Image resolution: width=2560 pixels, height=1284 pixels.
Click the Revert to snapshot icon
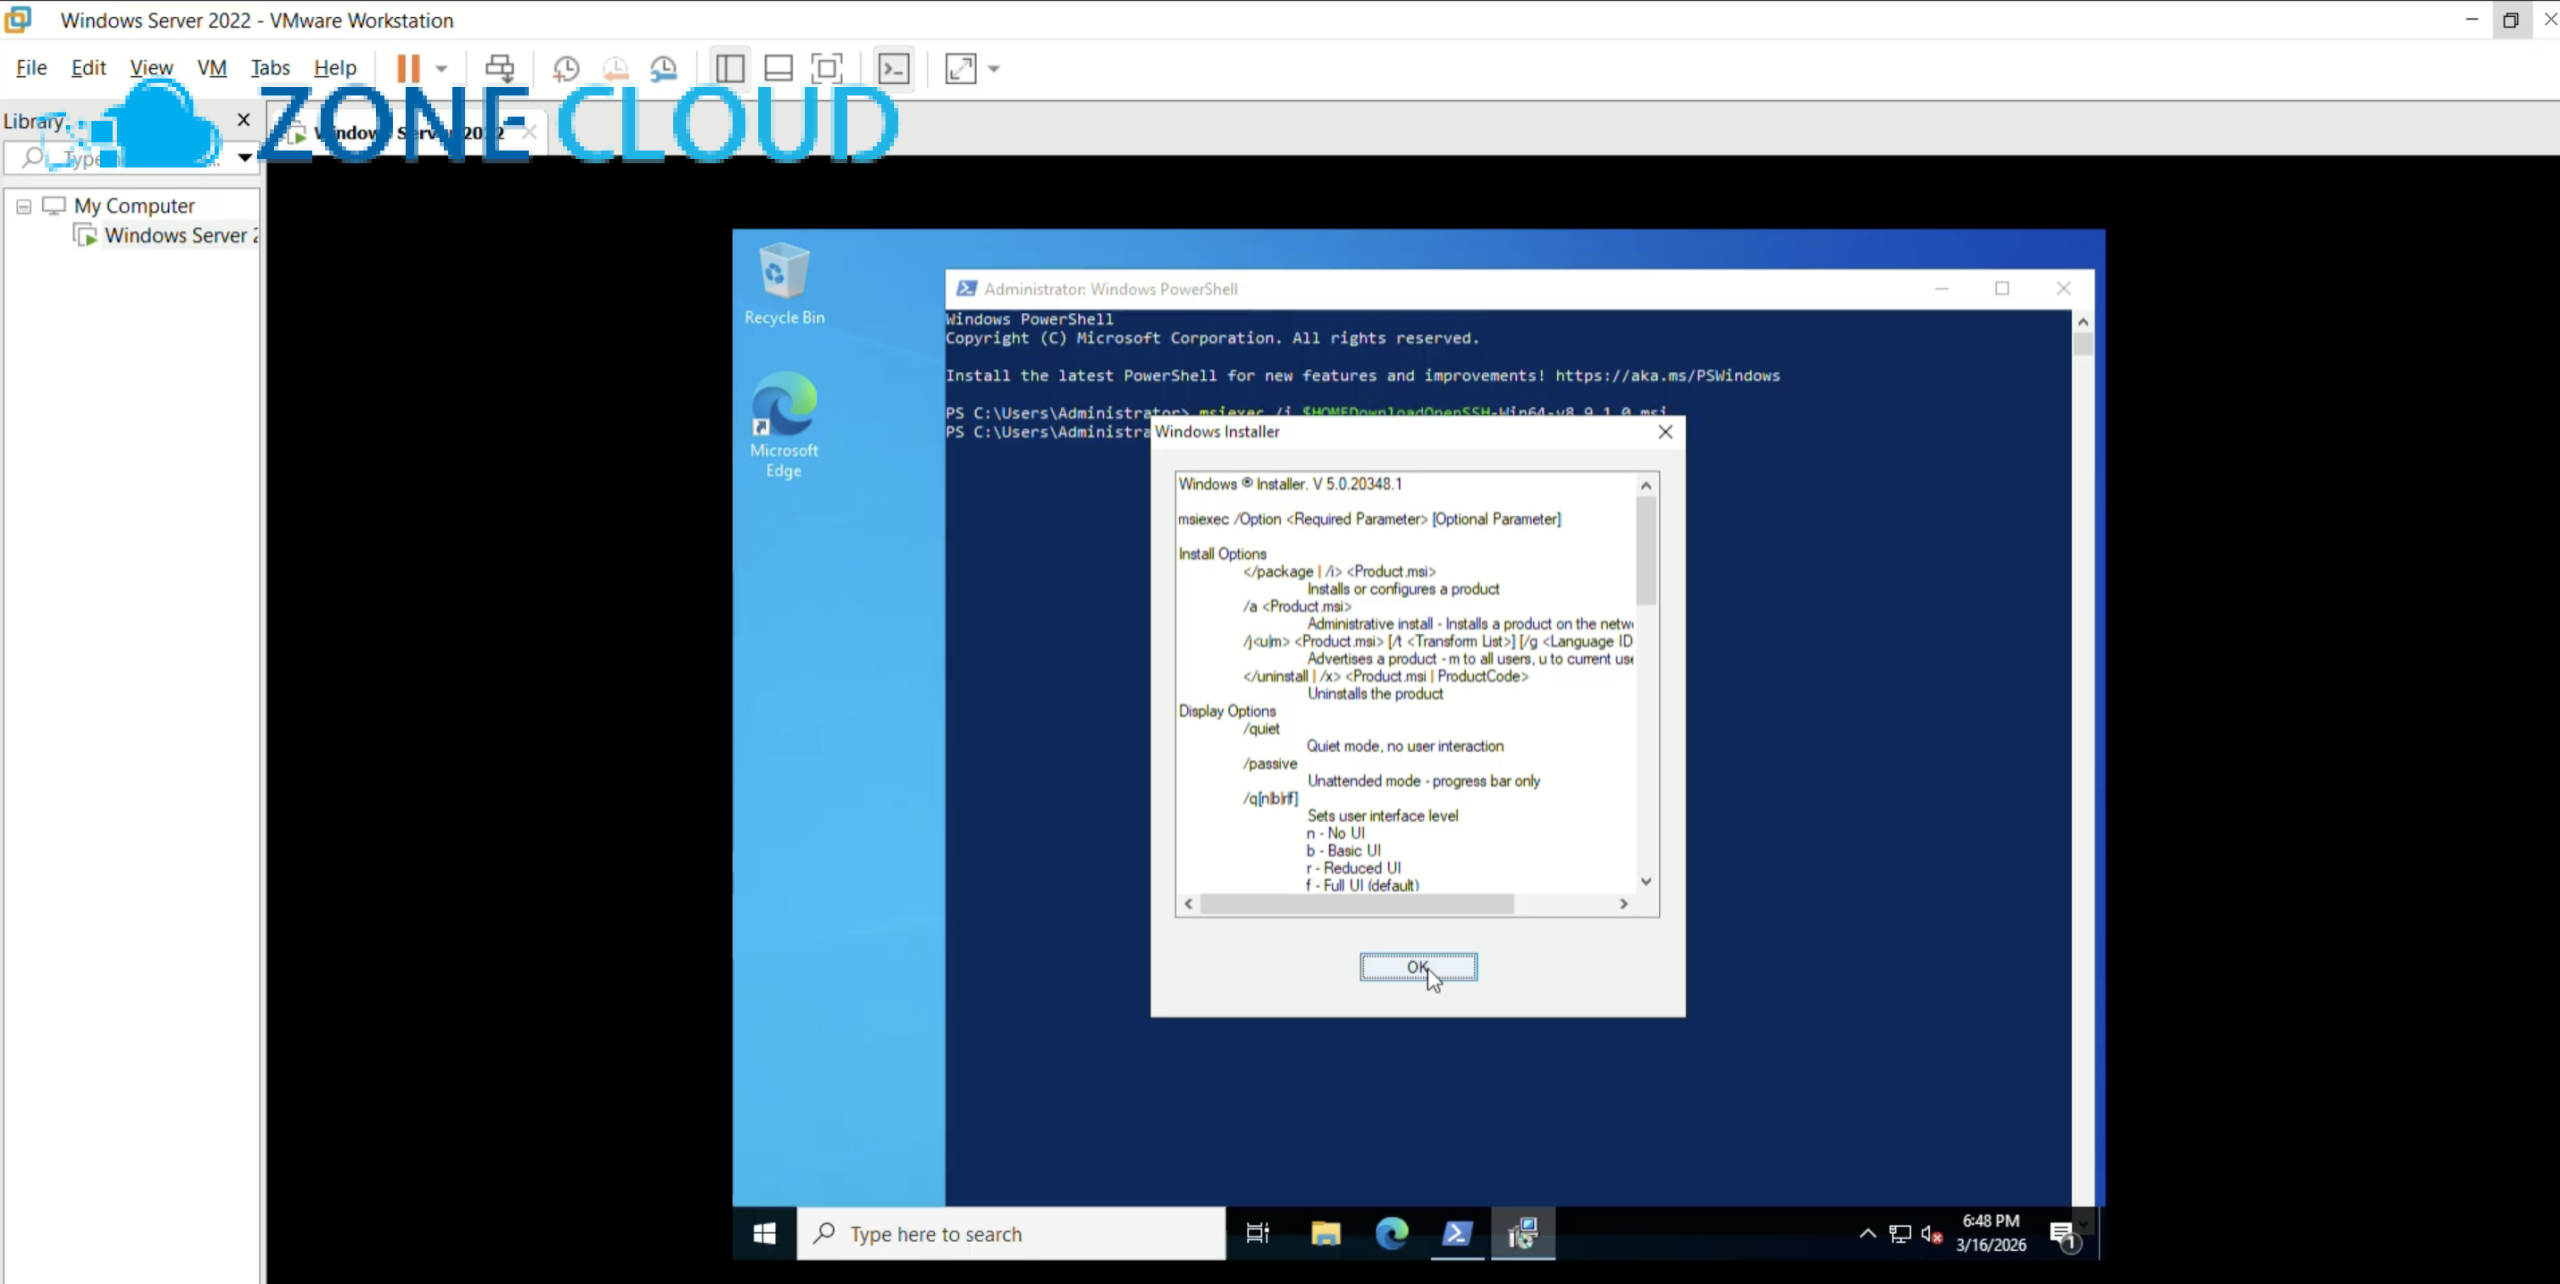point(615,68)
